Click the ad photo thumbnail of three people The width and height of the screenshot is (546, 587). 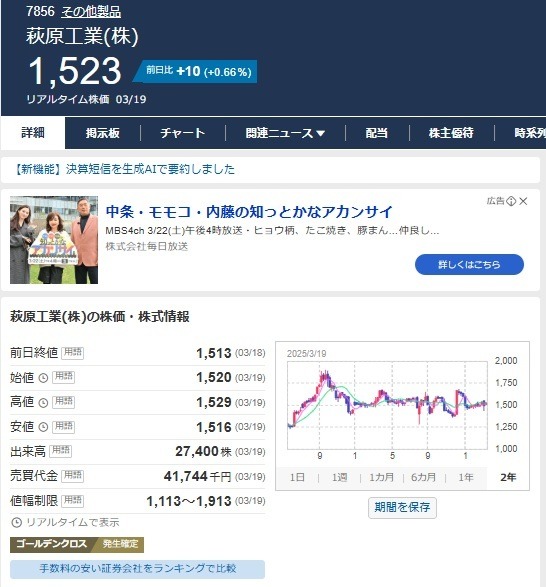54,240
